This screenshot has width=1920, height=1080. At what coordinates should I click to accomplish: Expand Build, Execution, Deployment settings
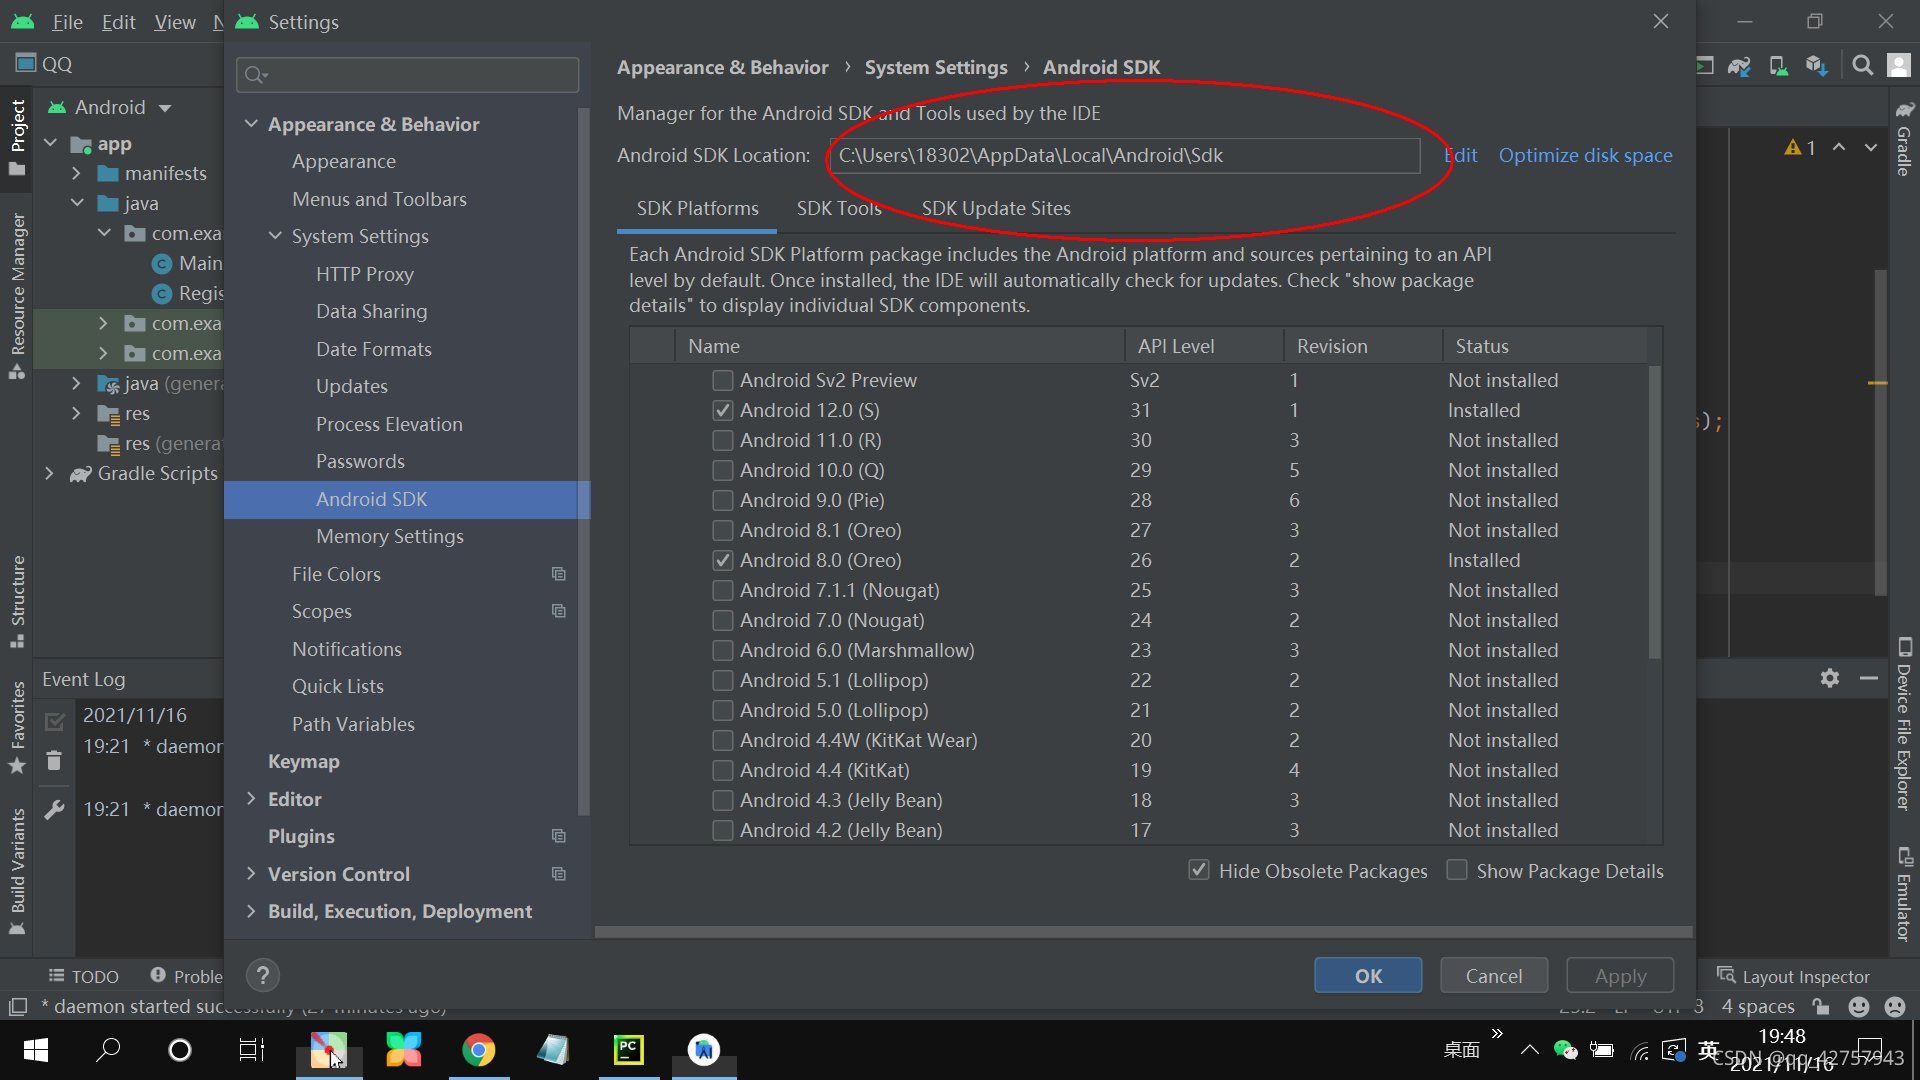pos(251,911)
